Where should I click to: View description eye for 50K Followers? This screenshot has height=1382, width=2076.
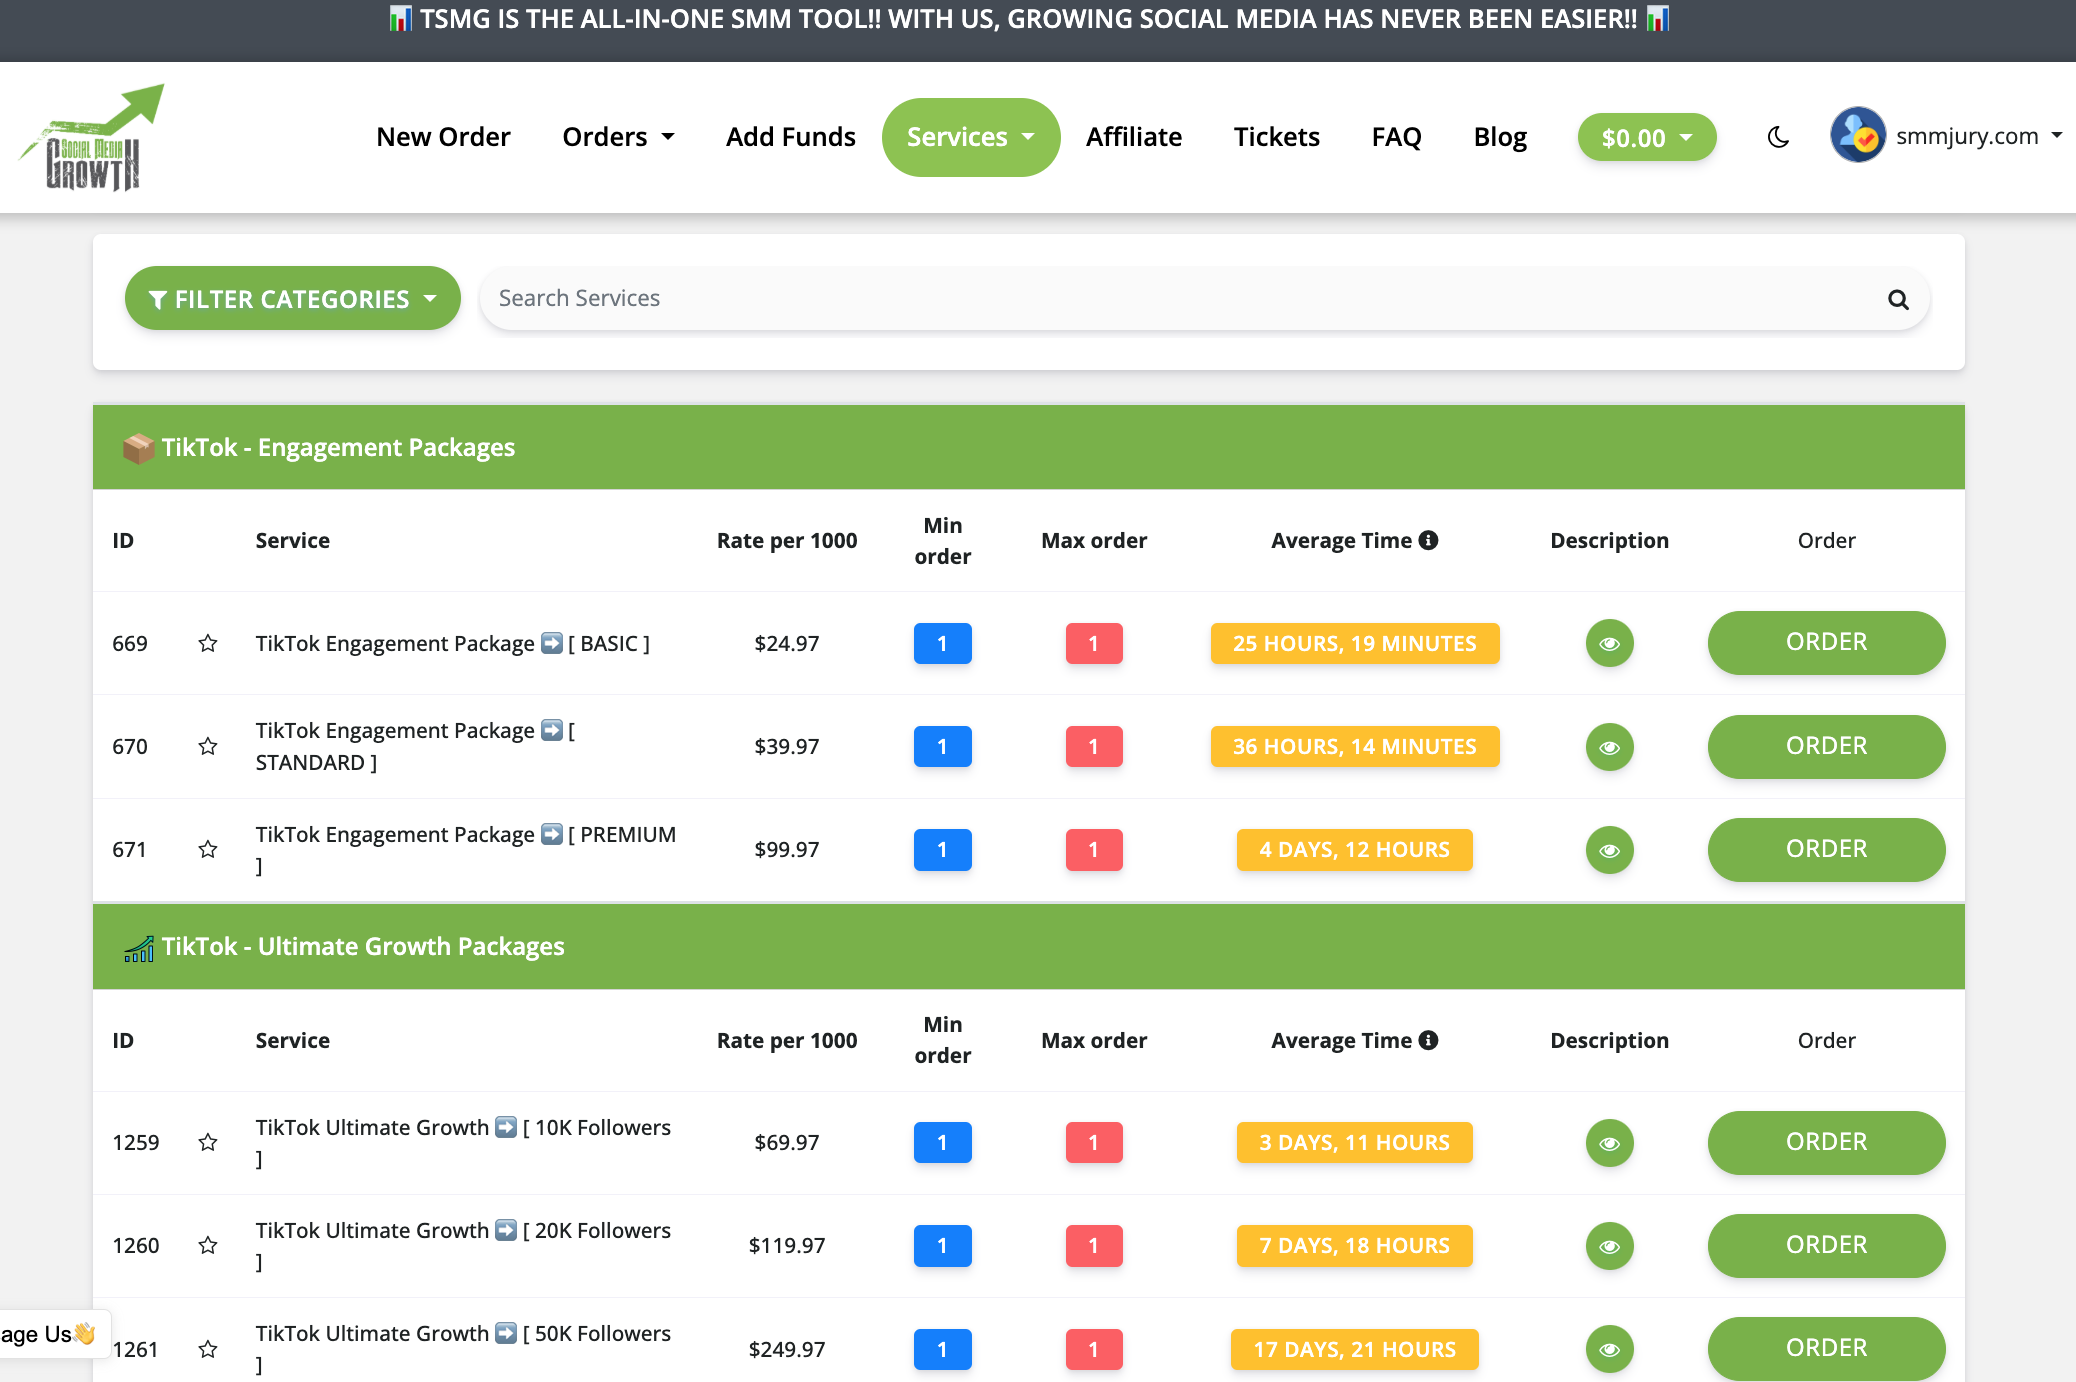(x=1610, y=1349)
